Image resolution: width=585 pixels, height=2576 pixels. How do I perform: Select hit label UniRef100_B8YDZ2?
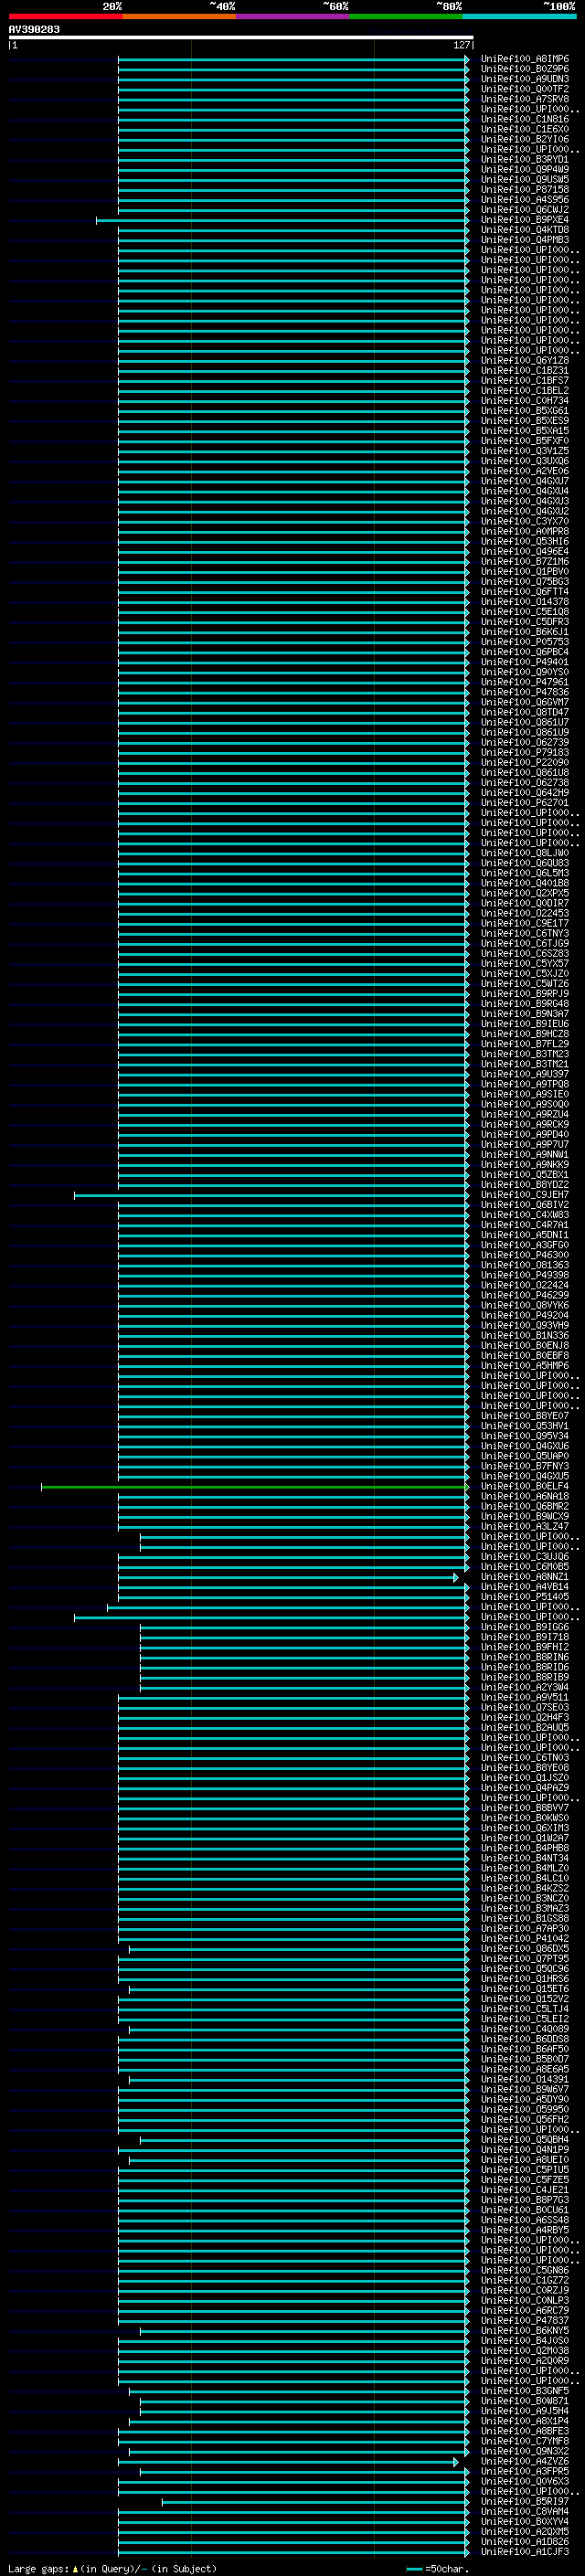(x=524, y=1184)
